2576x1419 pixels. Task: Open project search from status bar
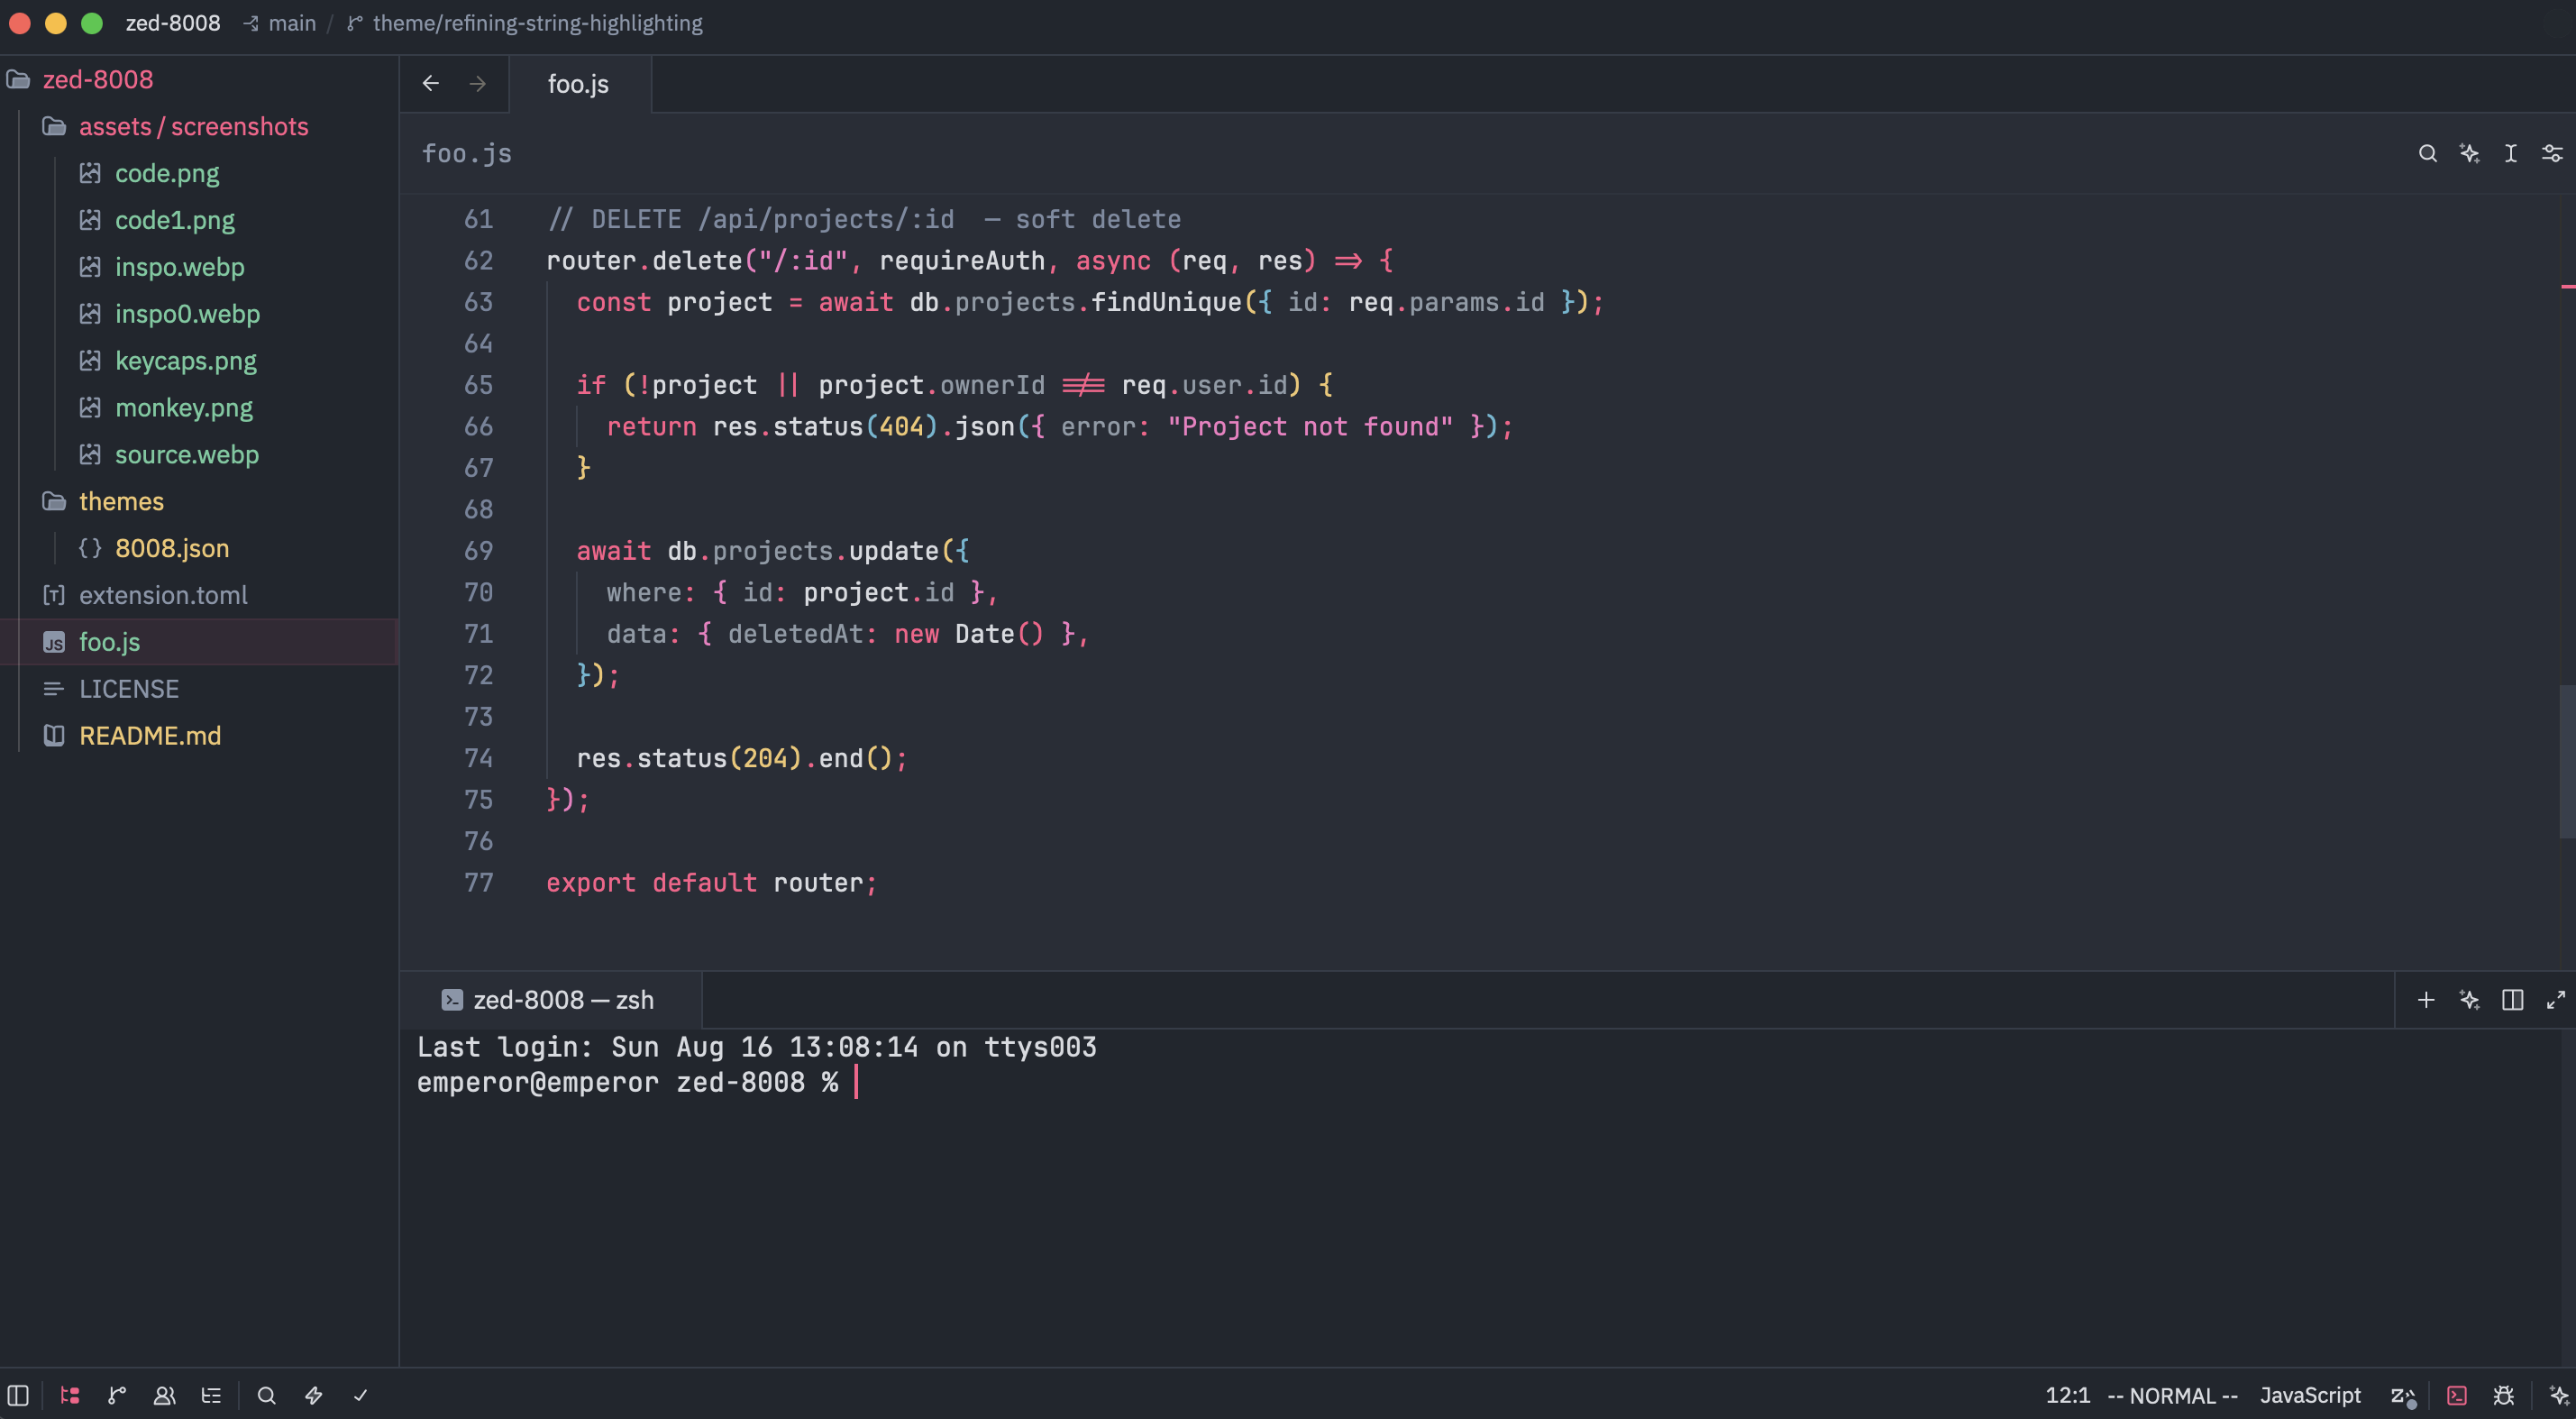pyautogui.click(x=266, y=1395)
